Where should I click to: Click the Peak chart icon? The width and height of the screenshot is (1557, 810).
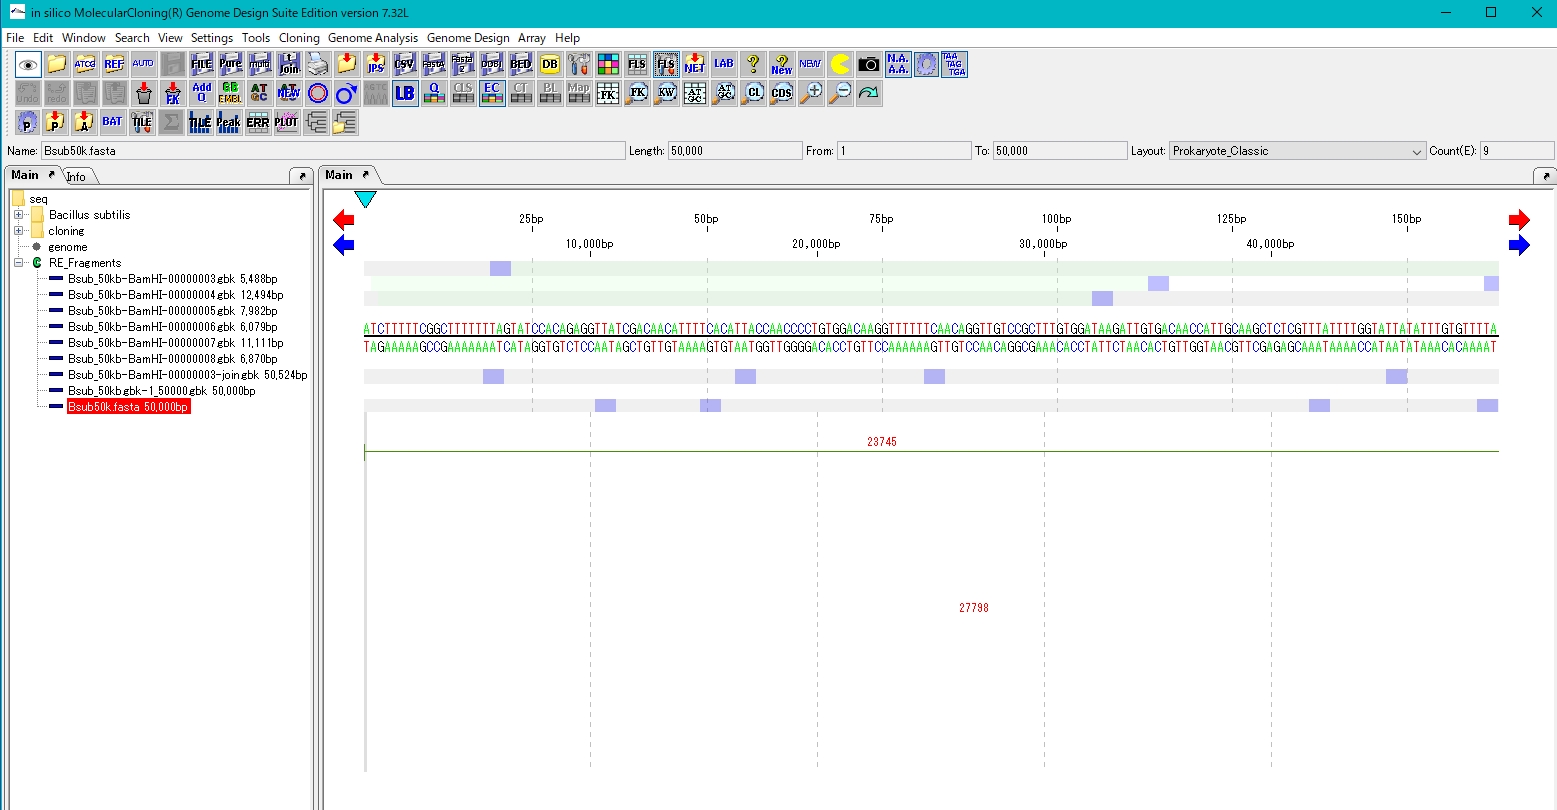(x=229, y=123)
